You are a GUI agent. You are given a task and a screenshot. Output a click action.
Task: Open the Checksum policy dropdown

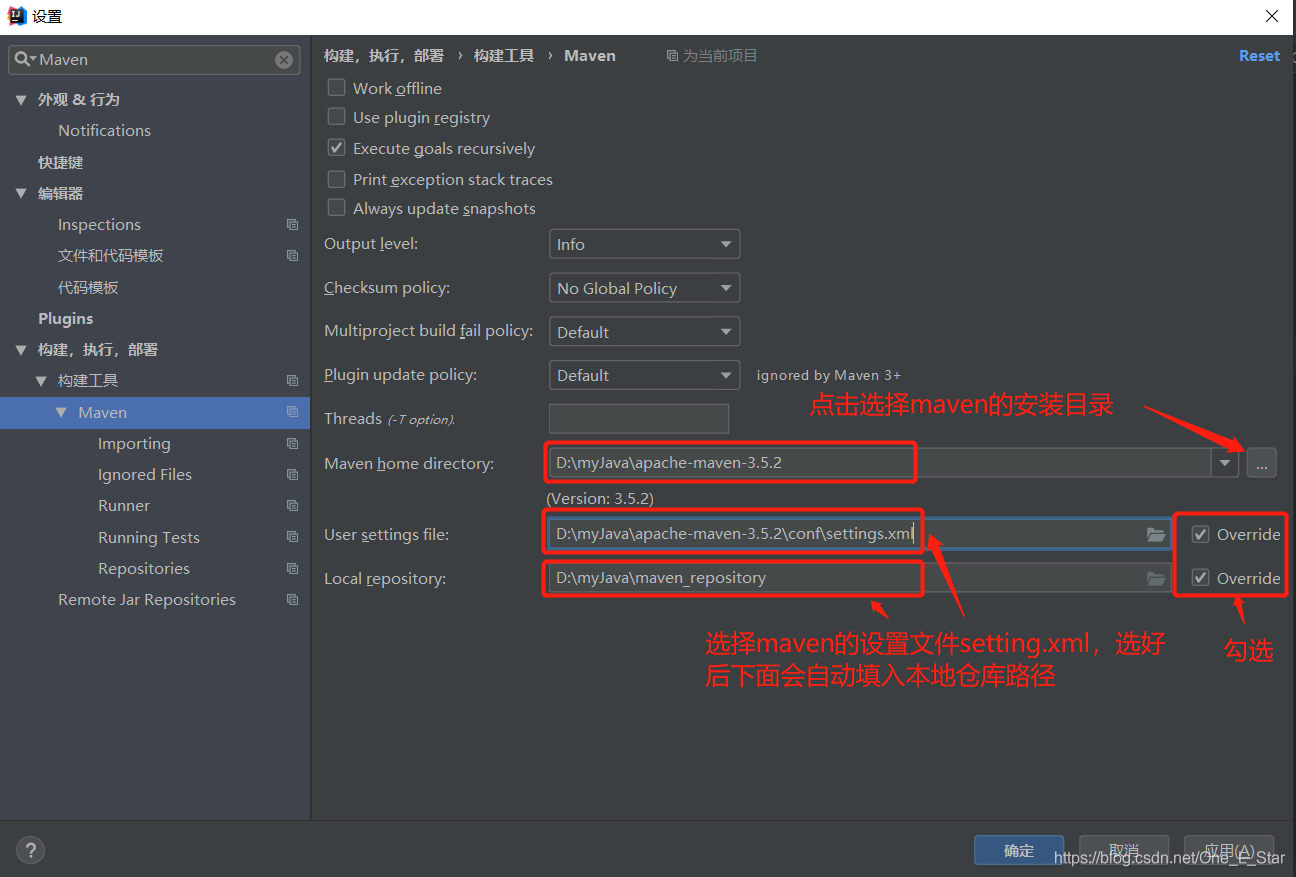click(644, 288)
